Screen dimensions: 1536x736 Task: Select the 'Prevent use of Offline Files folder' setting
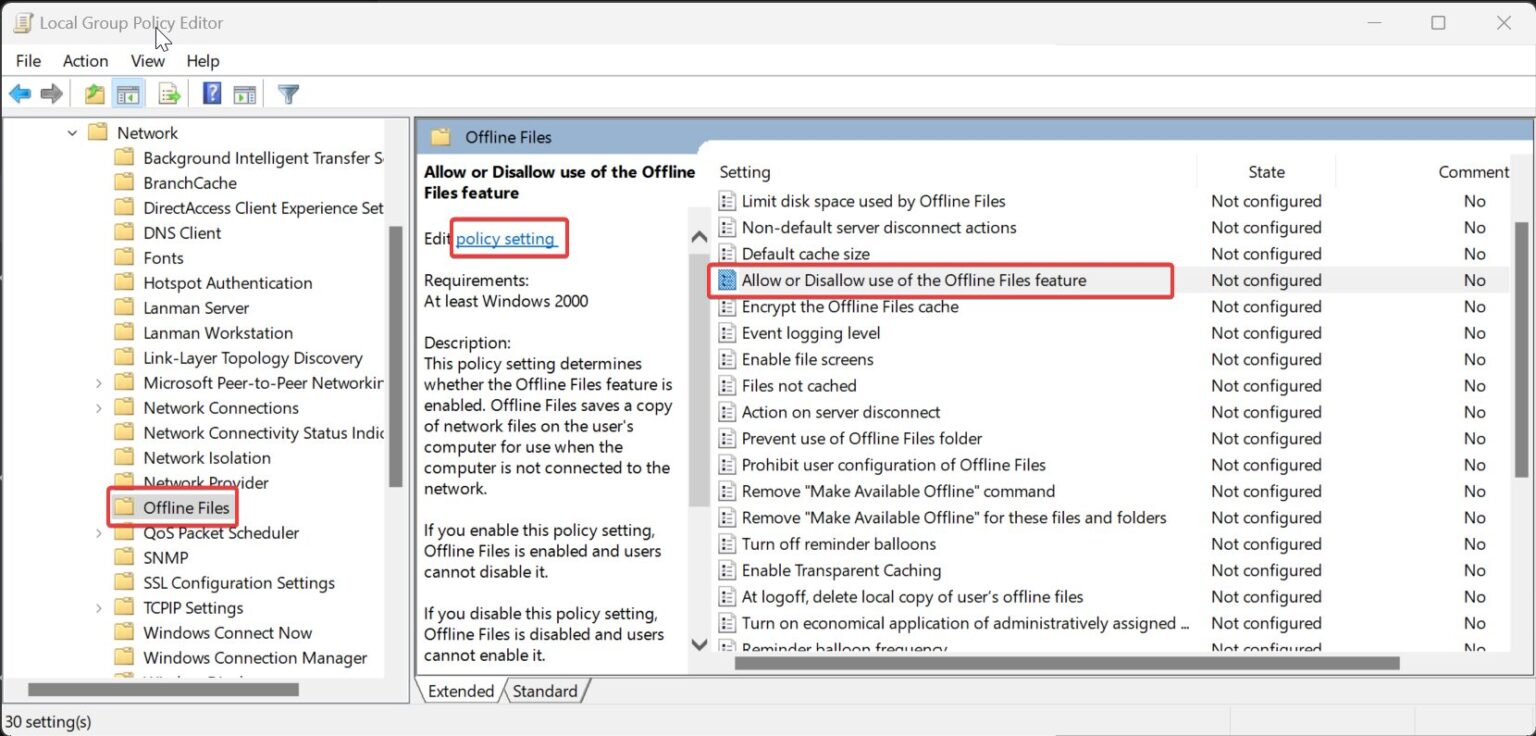(x=860, y=438)
